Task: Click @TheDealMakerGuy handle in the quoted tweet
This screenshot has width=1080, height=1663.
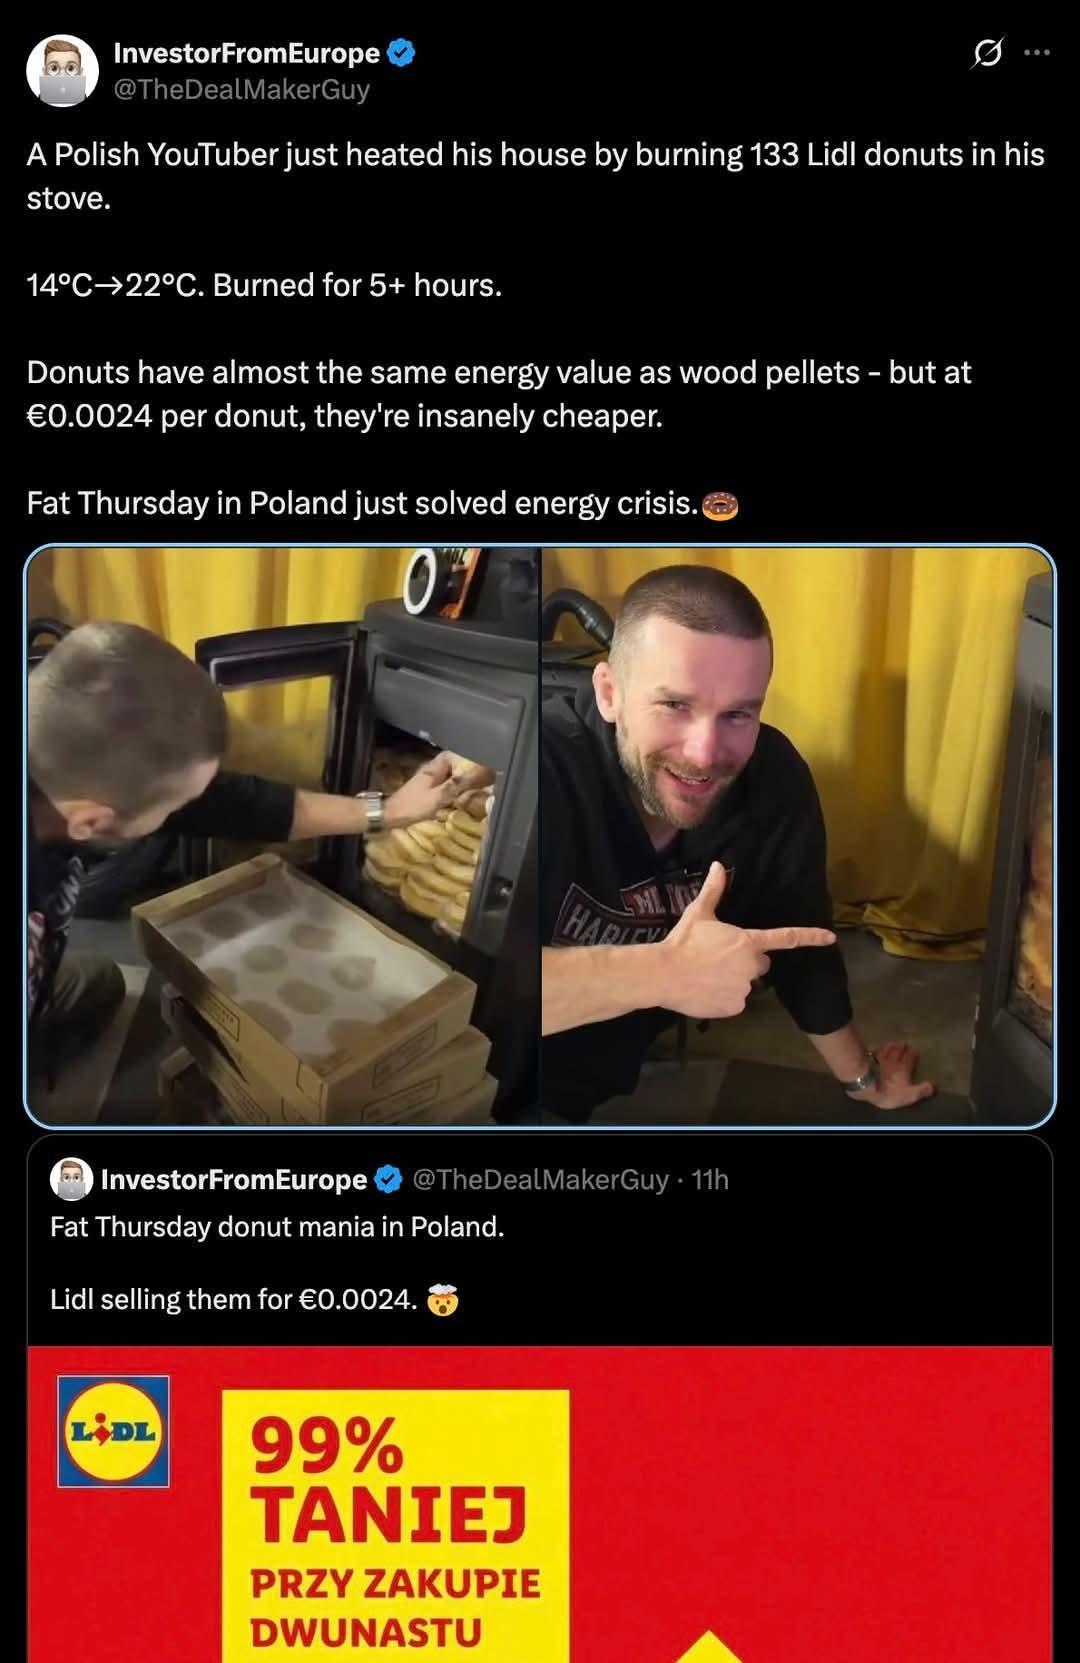Action: click(x=540, y=1180)
